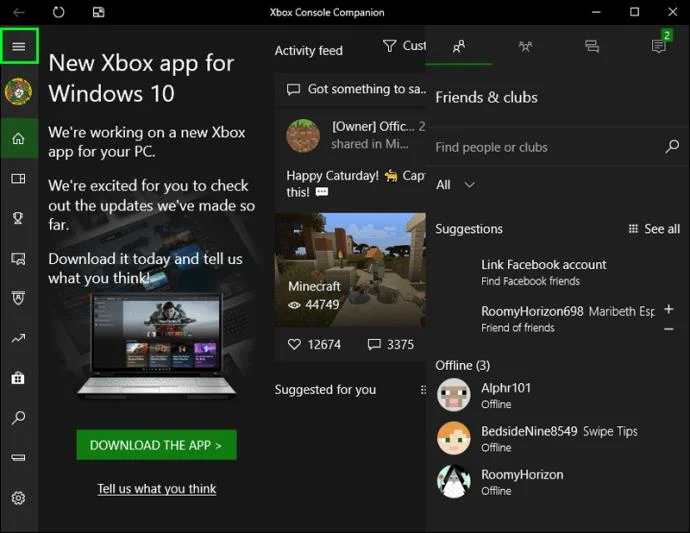Open the Microsoft Store bag icon
Image resolution: width=690 pixels, height=533 pixels.
(18, 378)
